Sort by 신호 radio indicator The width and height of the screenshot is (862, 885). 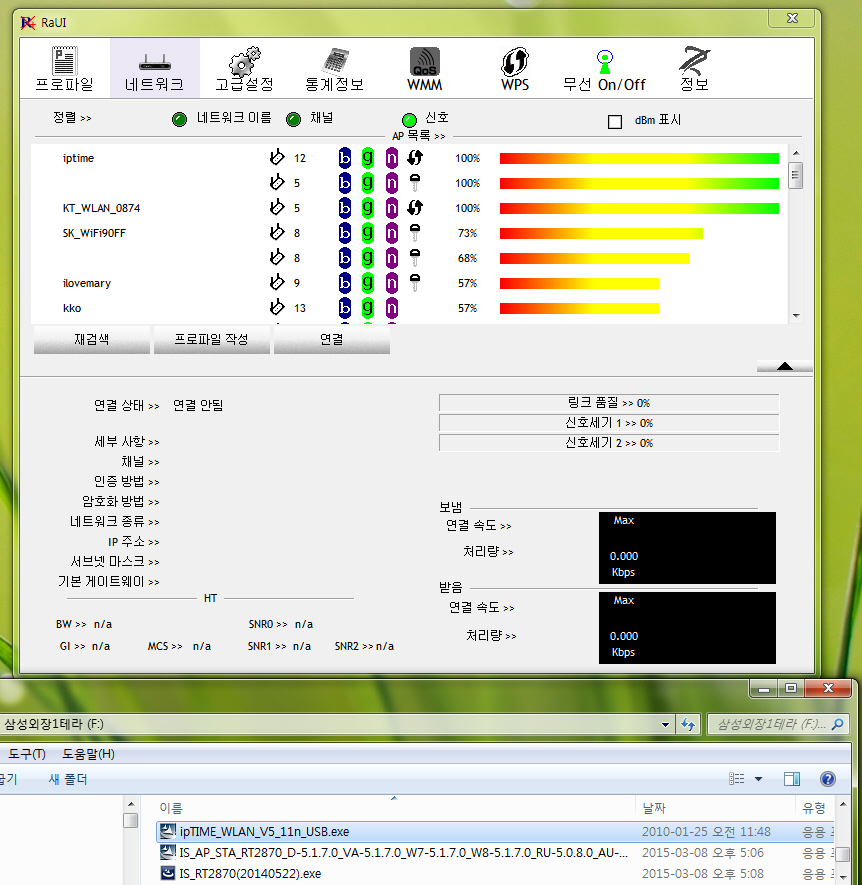409,120
